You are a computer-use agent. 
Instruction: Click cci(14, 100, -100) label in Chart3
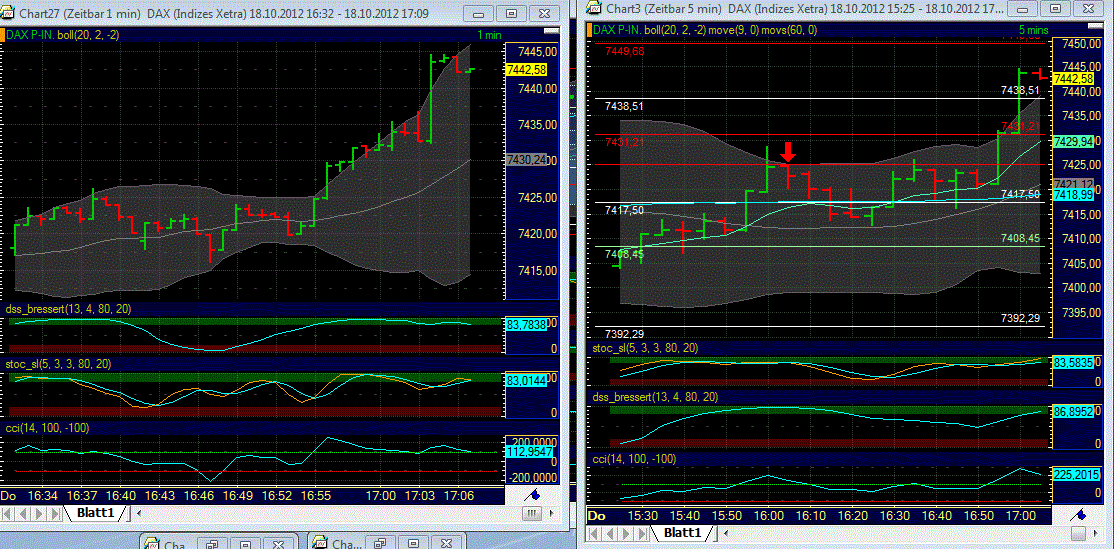634,460
